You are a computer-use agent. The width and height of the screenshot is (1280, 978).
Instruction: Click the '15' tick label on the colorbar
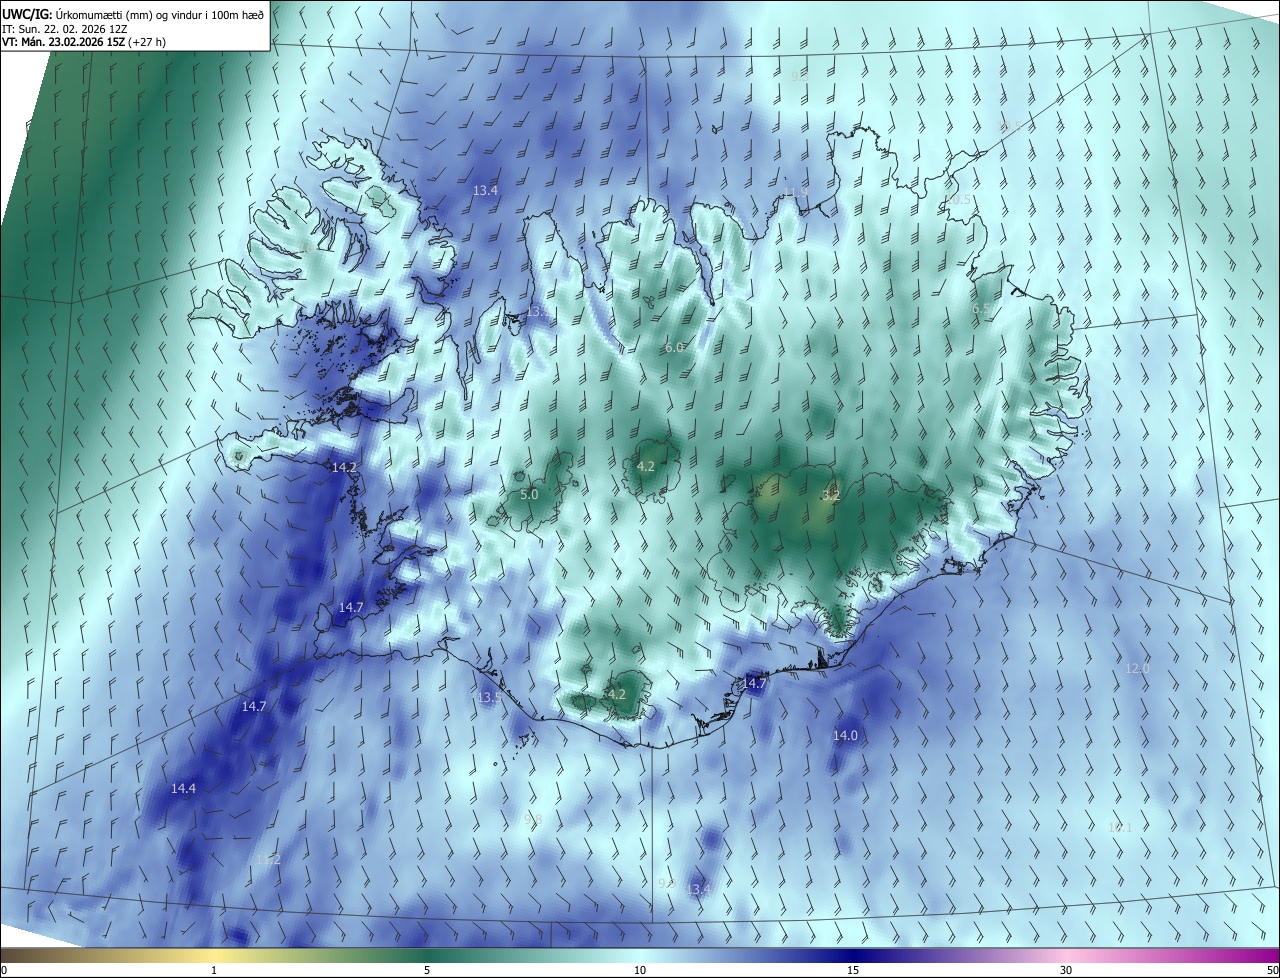click(853, 970)
